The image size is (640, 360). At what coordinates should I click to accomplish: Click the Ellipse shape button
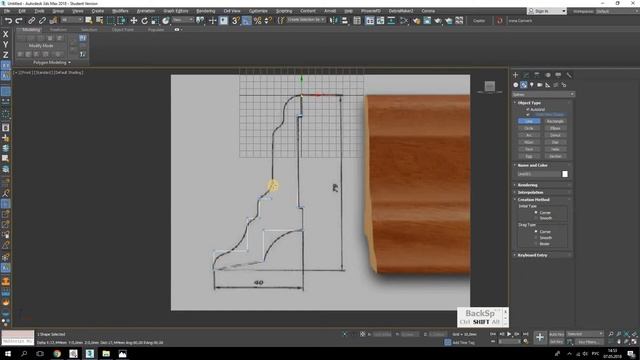[555, 128]
